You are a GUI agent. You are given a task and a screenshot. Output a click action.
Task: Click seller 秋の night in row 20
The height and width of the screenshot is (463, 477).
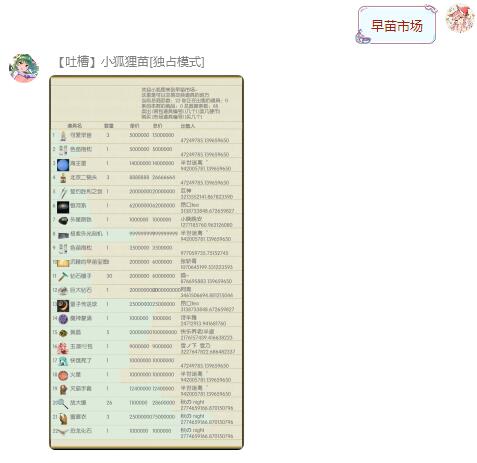tap(192, 402)
